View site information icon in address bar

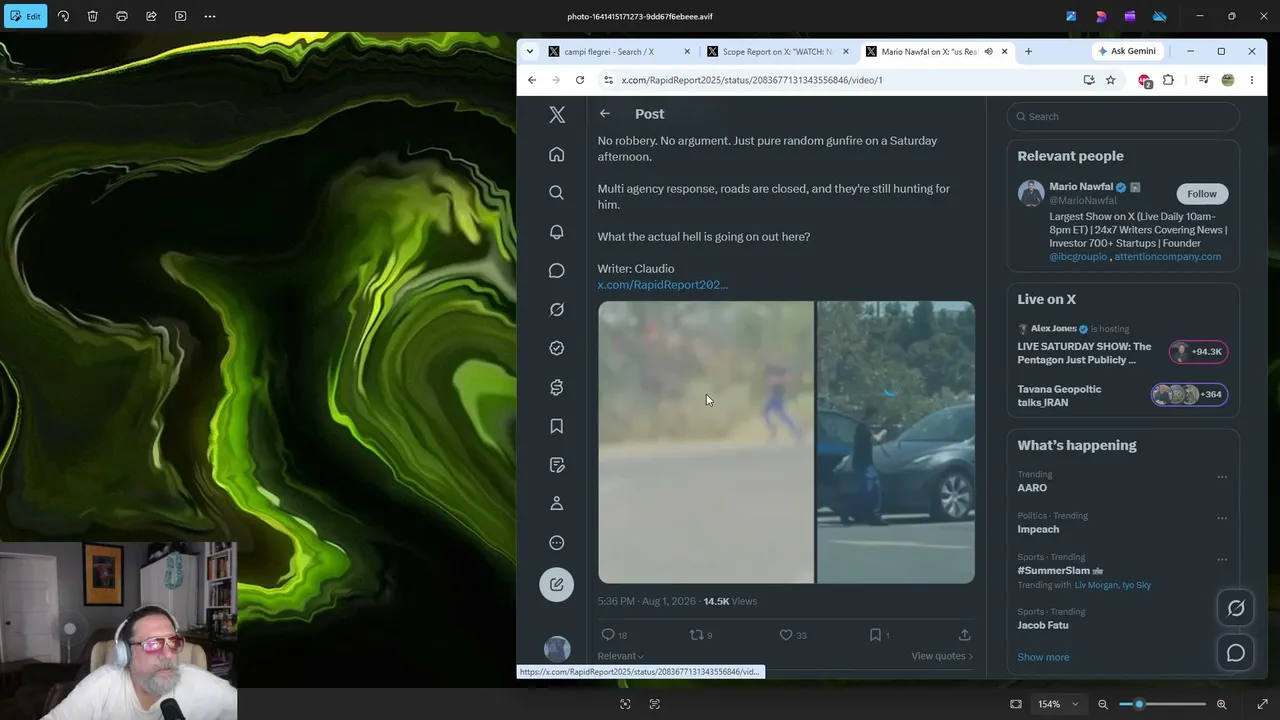[x=607, y=80]
